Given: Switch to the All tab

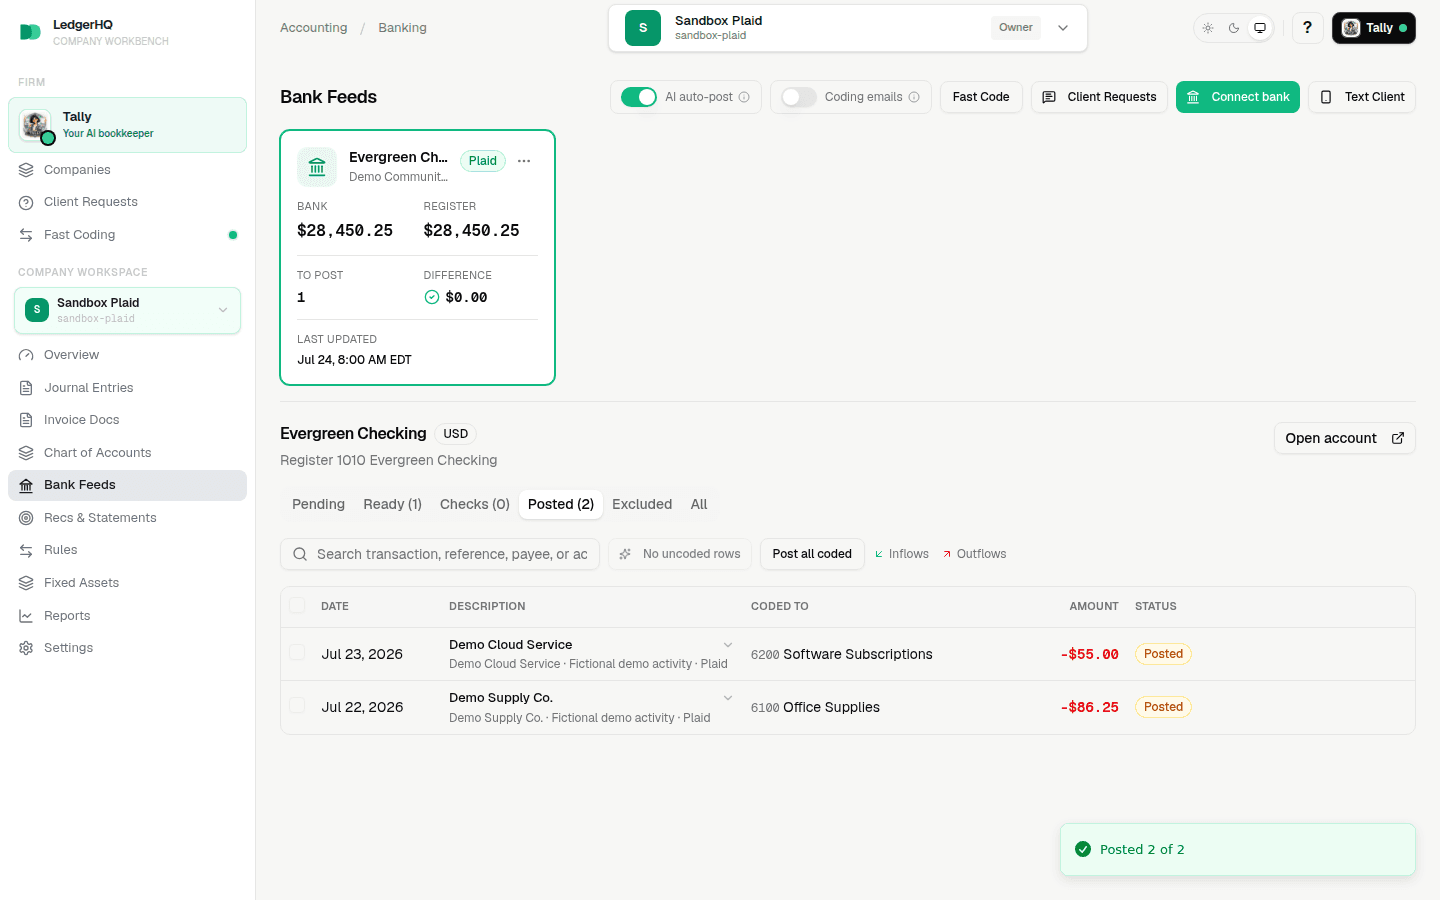Looking at the screenshot, I should point(699,504).
